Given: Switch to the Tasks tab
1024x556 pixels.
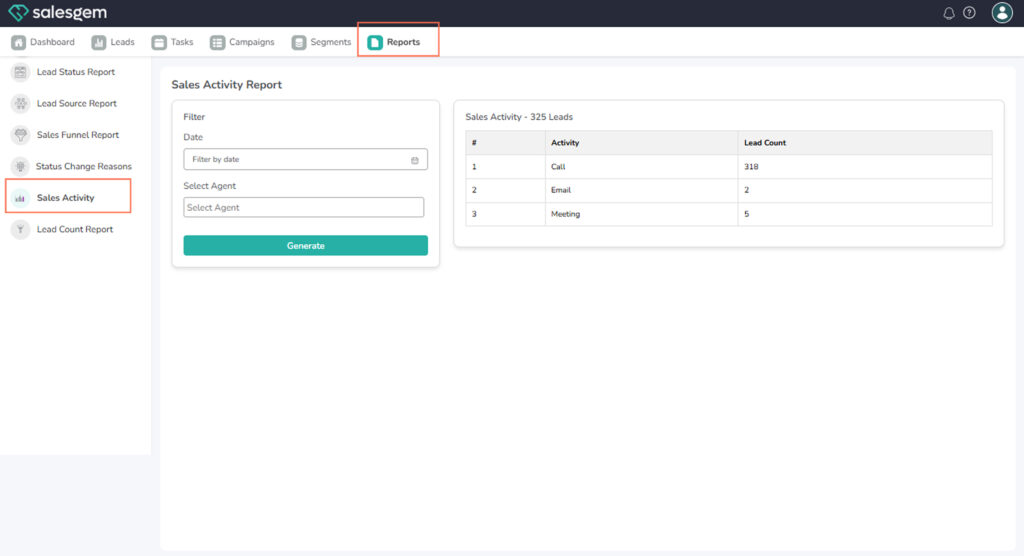Looking at the screenshot, I should pos(172,42).
